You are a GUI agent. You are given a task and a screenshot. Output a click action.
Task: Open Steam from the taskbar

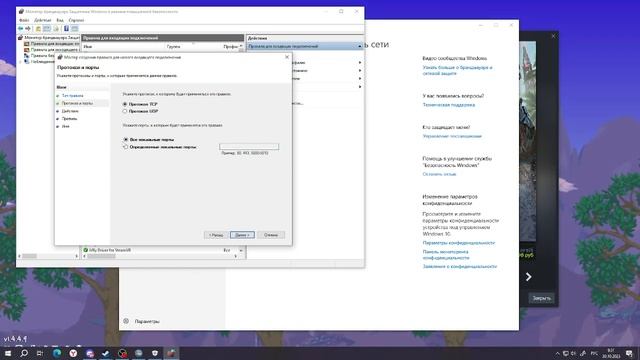106,353
